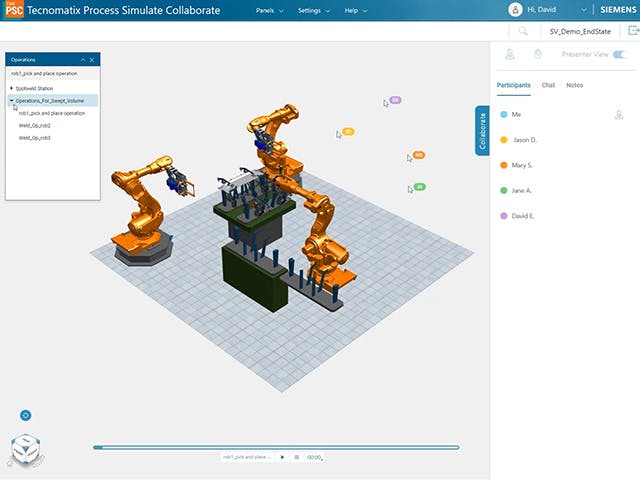Viewport: 640px width, 480px height.
Task: Collapse the Operations panel with chevron icon
Action: tap(83, 60)
